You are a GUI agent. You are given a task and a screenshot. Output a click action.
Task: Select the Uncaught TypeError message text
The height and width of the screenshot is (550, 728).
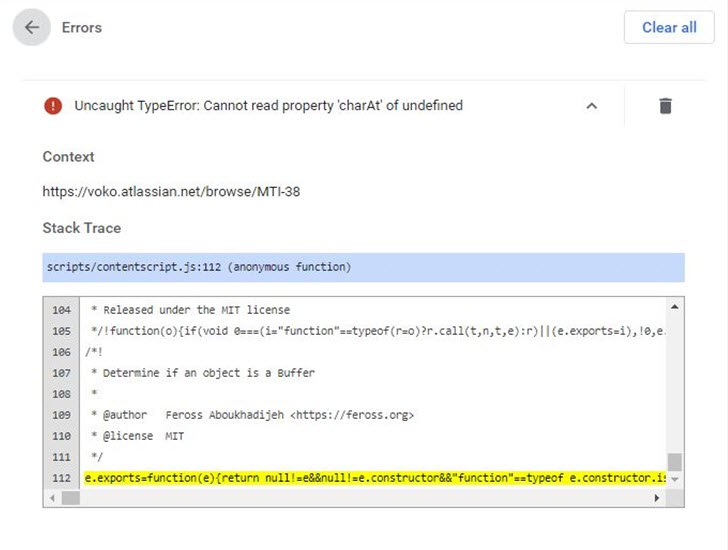(x=268, y=106)
